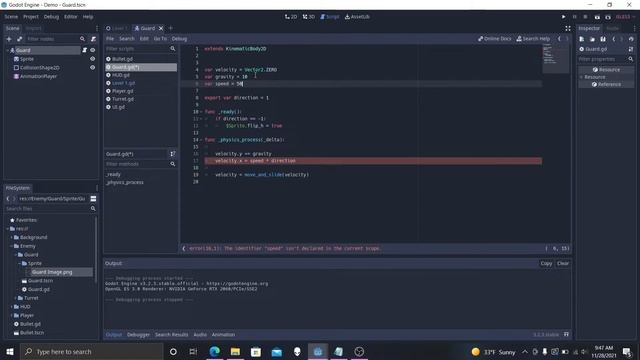640x360 pixels.
Task: Instance a child scene with the link icon
Action: (x=20, y=39)
